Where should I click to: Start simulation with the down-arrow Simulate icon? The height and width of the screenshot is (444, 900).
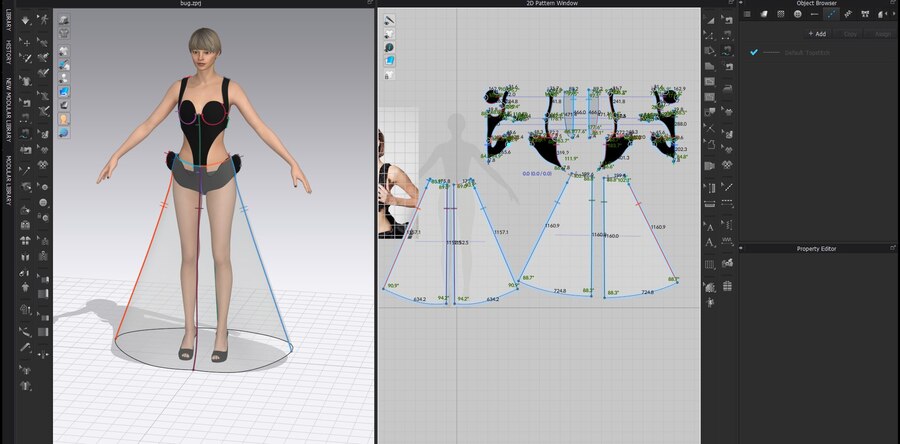tap(26, 20)
